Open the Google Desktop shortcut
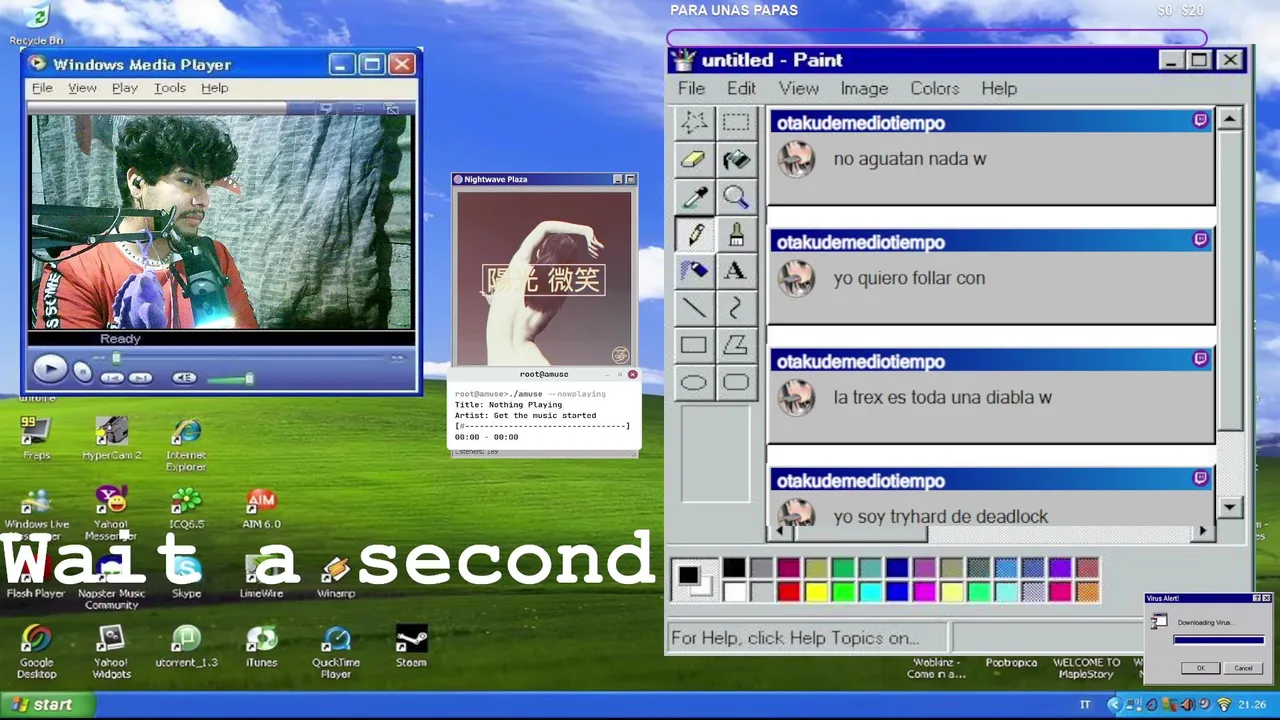The height and width of the screenshot is (720, 1280). [36, 652]
